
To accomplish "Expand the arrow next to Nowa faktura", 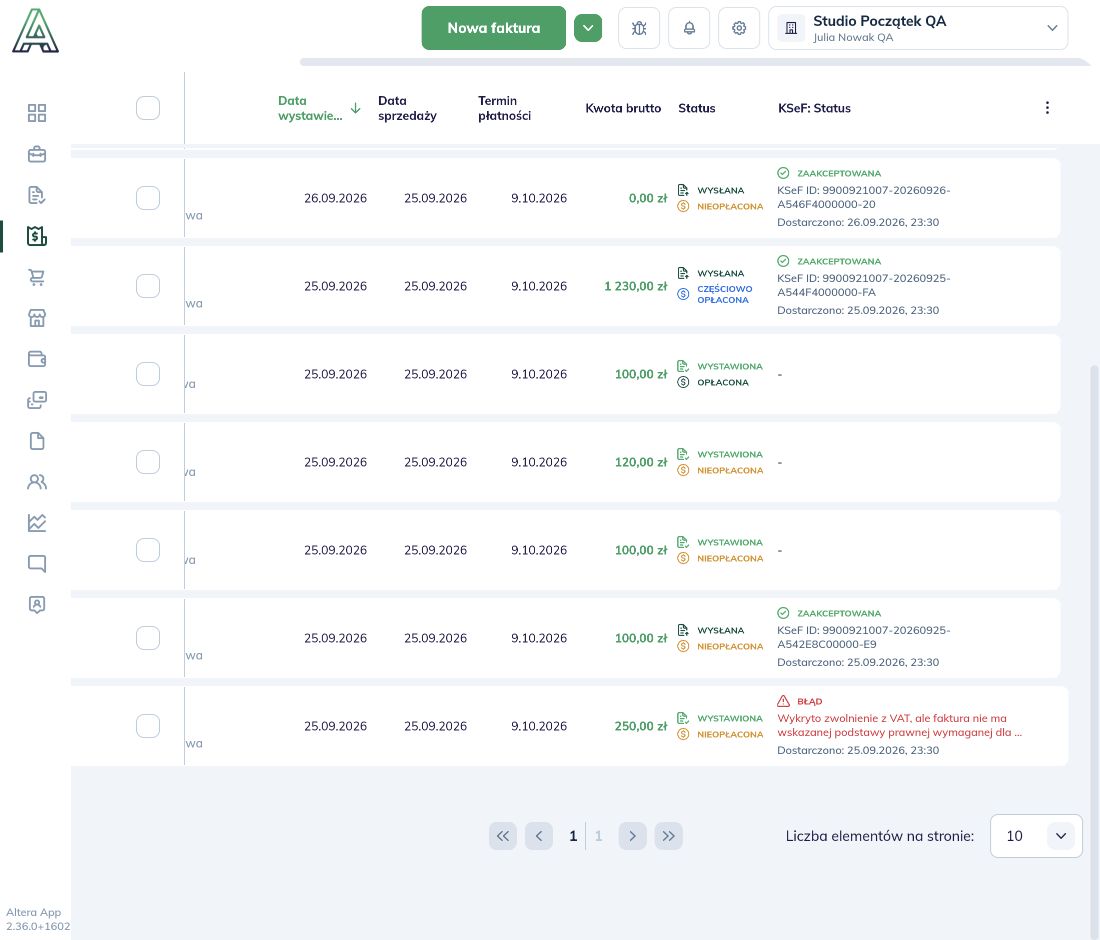I will coord(588,28).
